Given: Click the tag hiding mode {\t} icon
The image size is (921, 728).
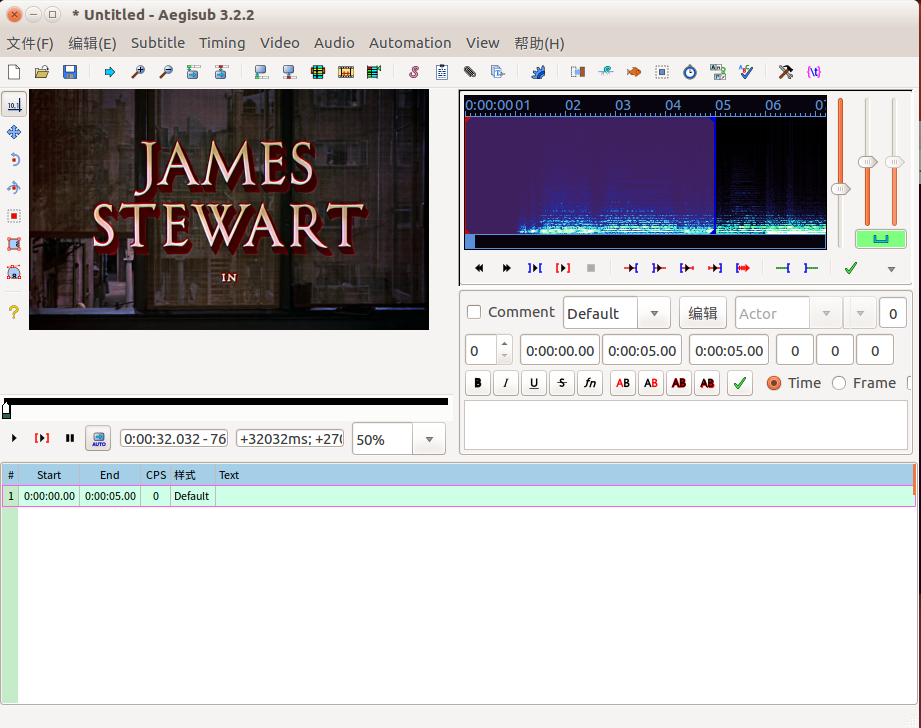Looking at the screenshot, I should [814, 72].
